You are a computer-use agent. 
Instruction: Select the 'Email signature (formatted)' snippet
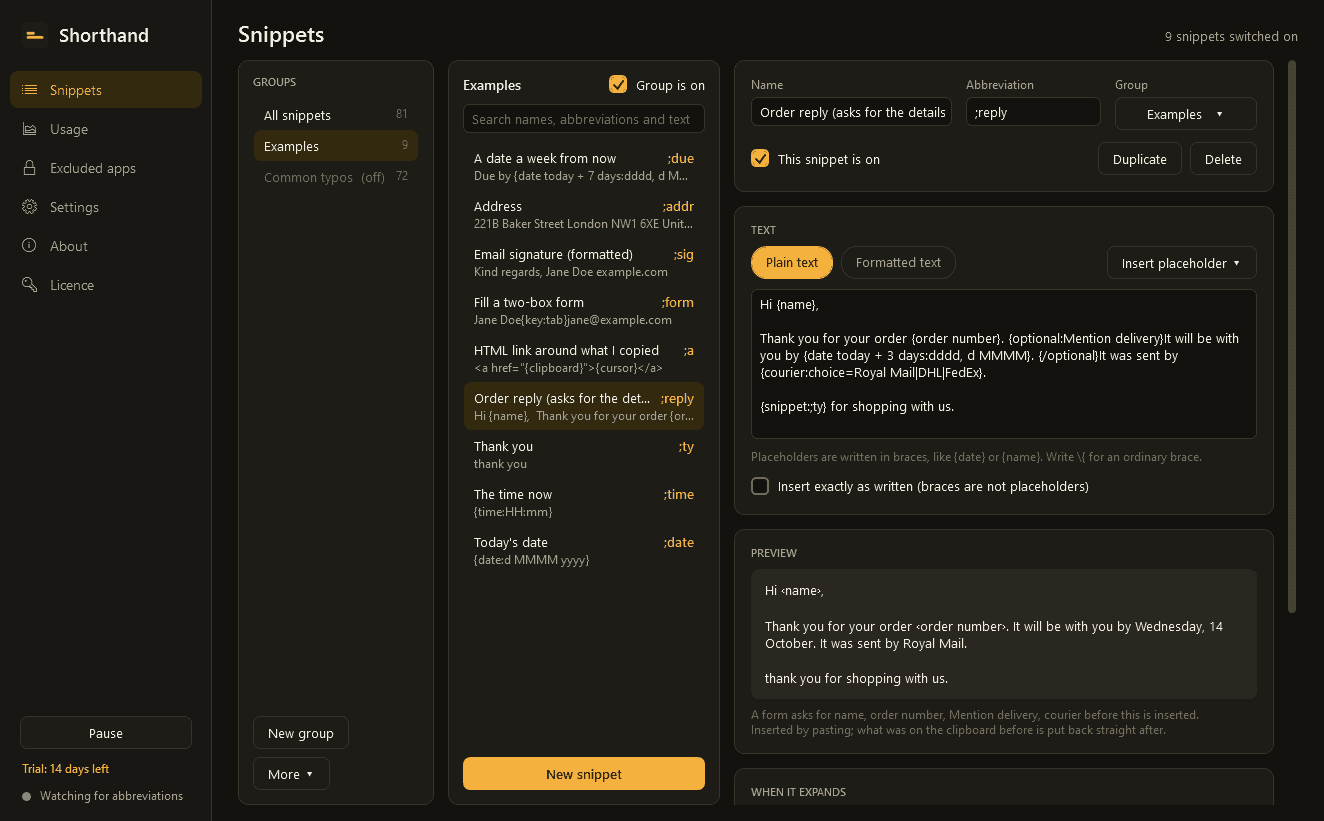coord(584,263)
